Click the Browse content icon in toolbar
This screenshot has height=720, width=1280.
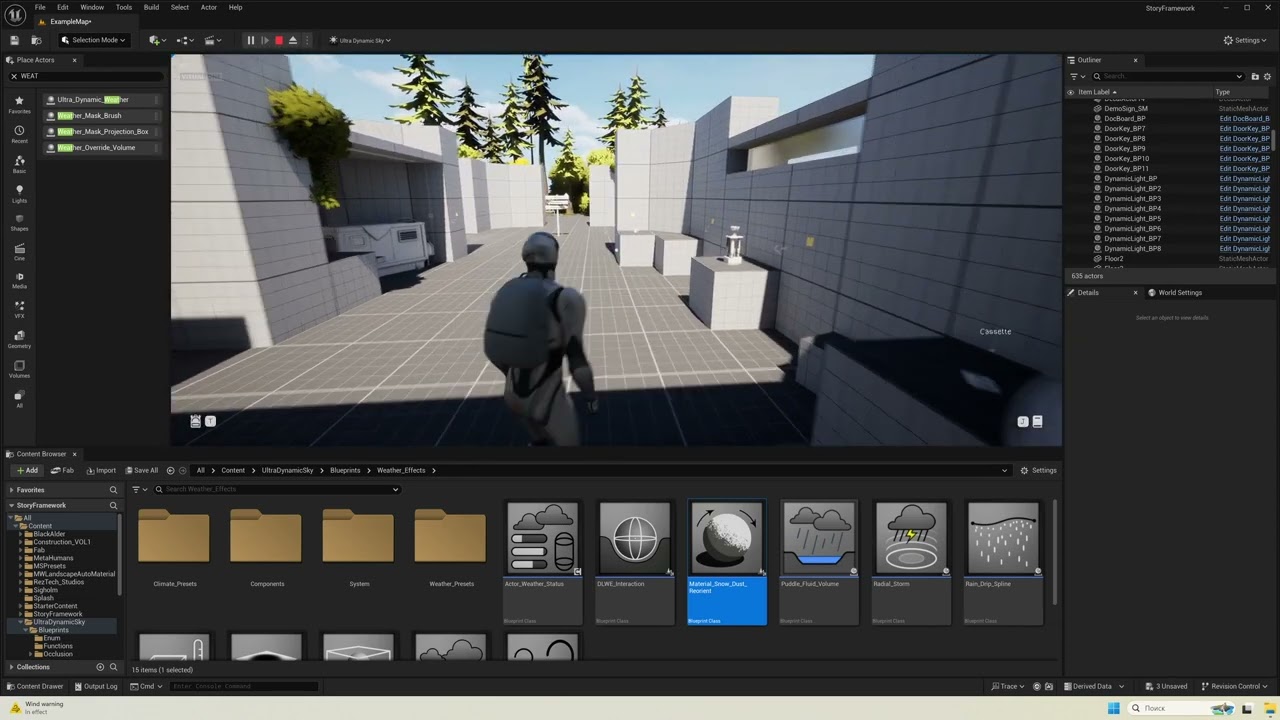coord(36,40)
